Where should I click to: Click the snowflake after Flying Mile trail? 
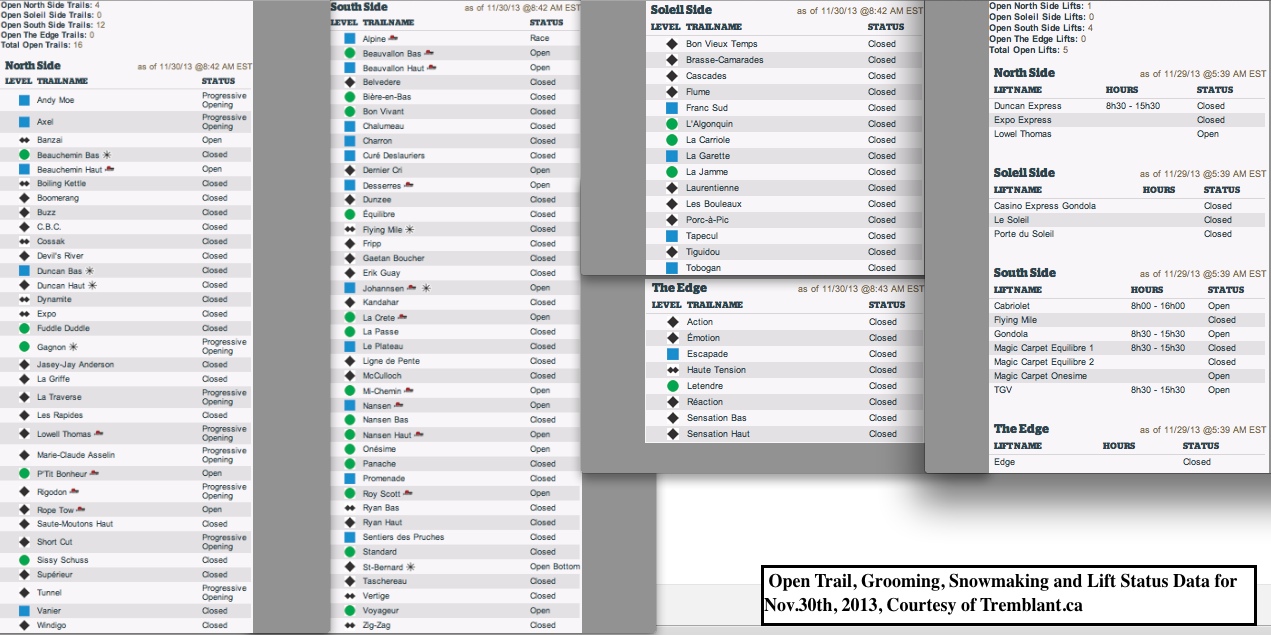pos(408,229)
